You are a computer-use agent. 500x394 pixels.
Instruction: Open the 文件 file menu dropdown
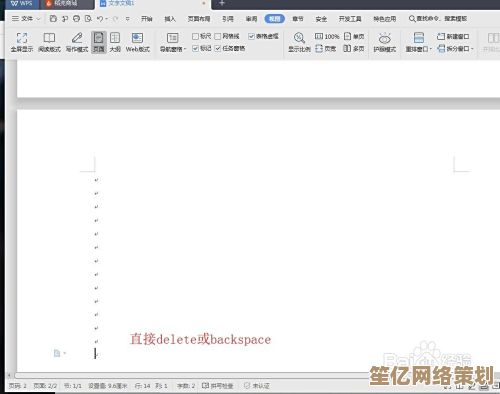point(26,19)
